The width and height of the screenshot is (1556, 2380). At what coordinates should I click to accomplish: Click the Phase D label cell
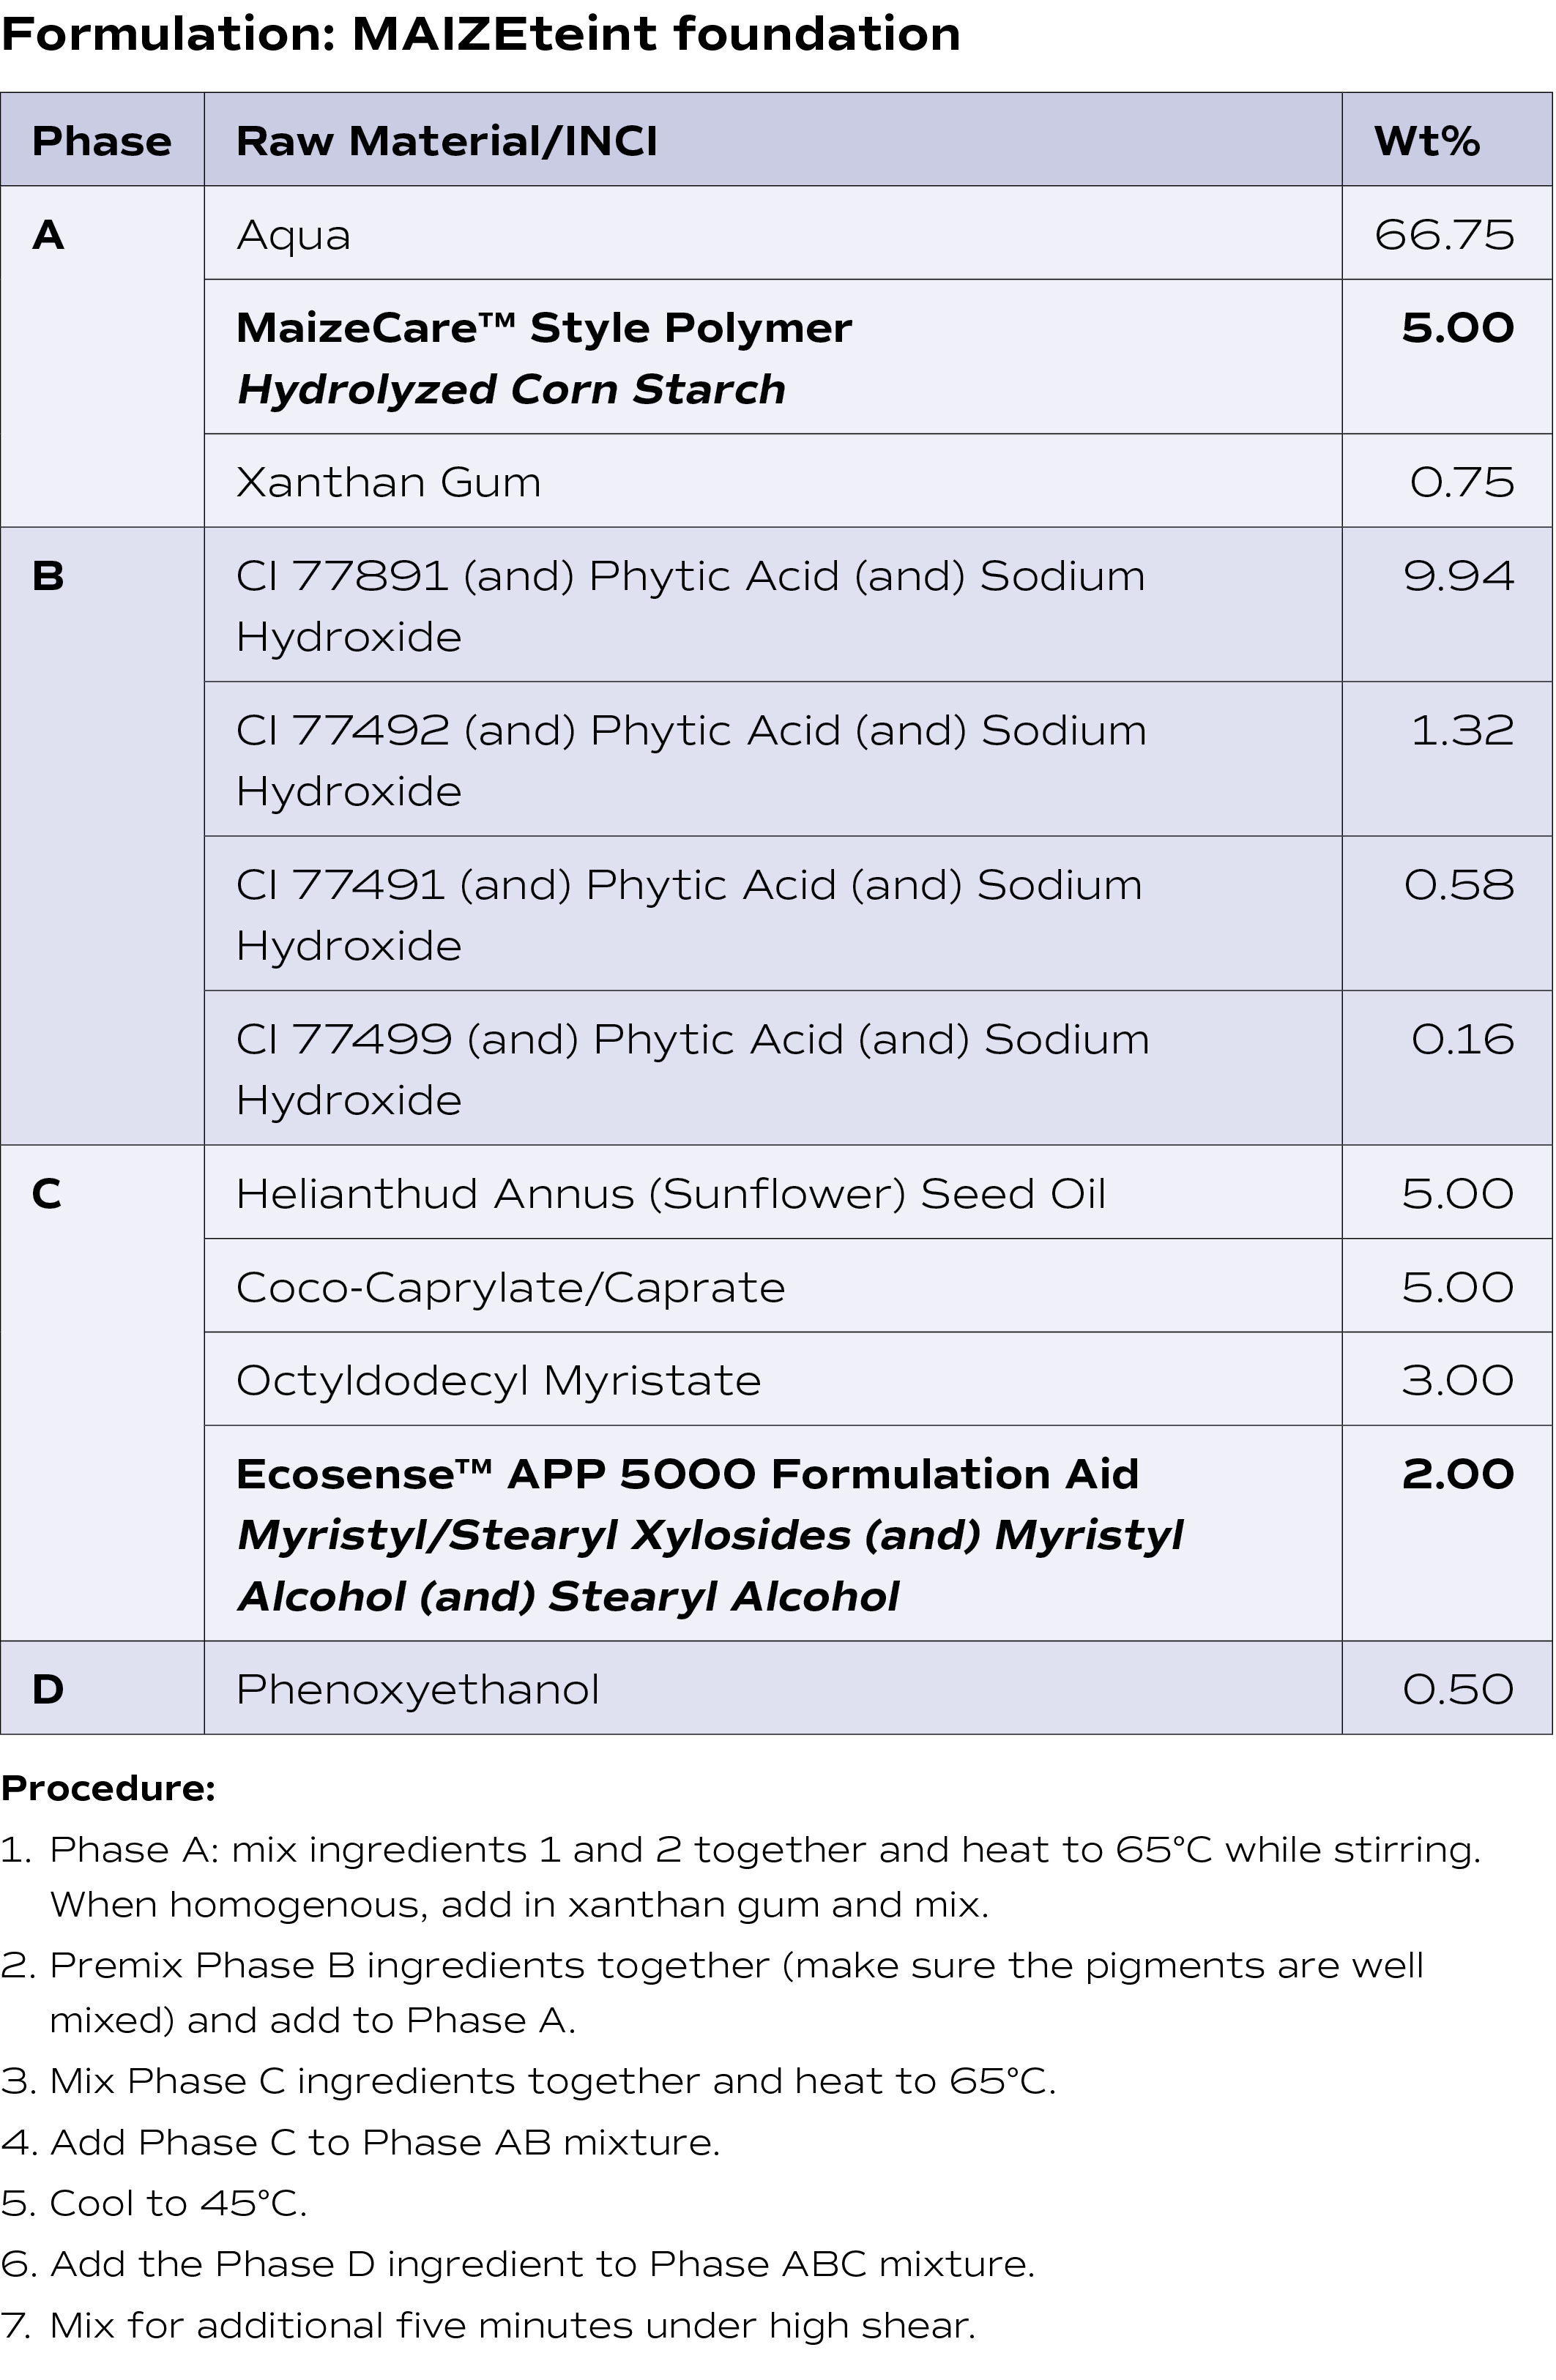click(x=102, y=1689)
